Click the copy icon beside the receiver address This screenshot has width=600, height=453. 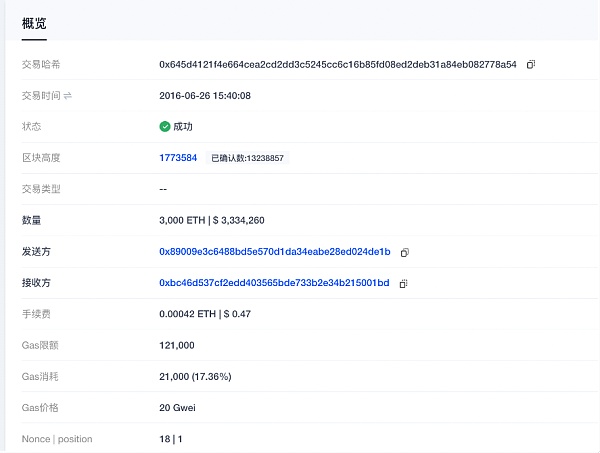point(403,284)
